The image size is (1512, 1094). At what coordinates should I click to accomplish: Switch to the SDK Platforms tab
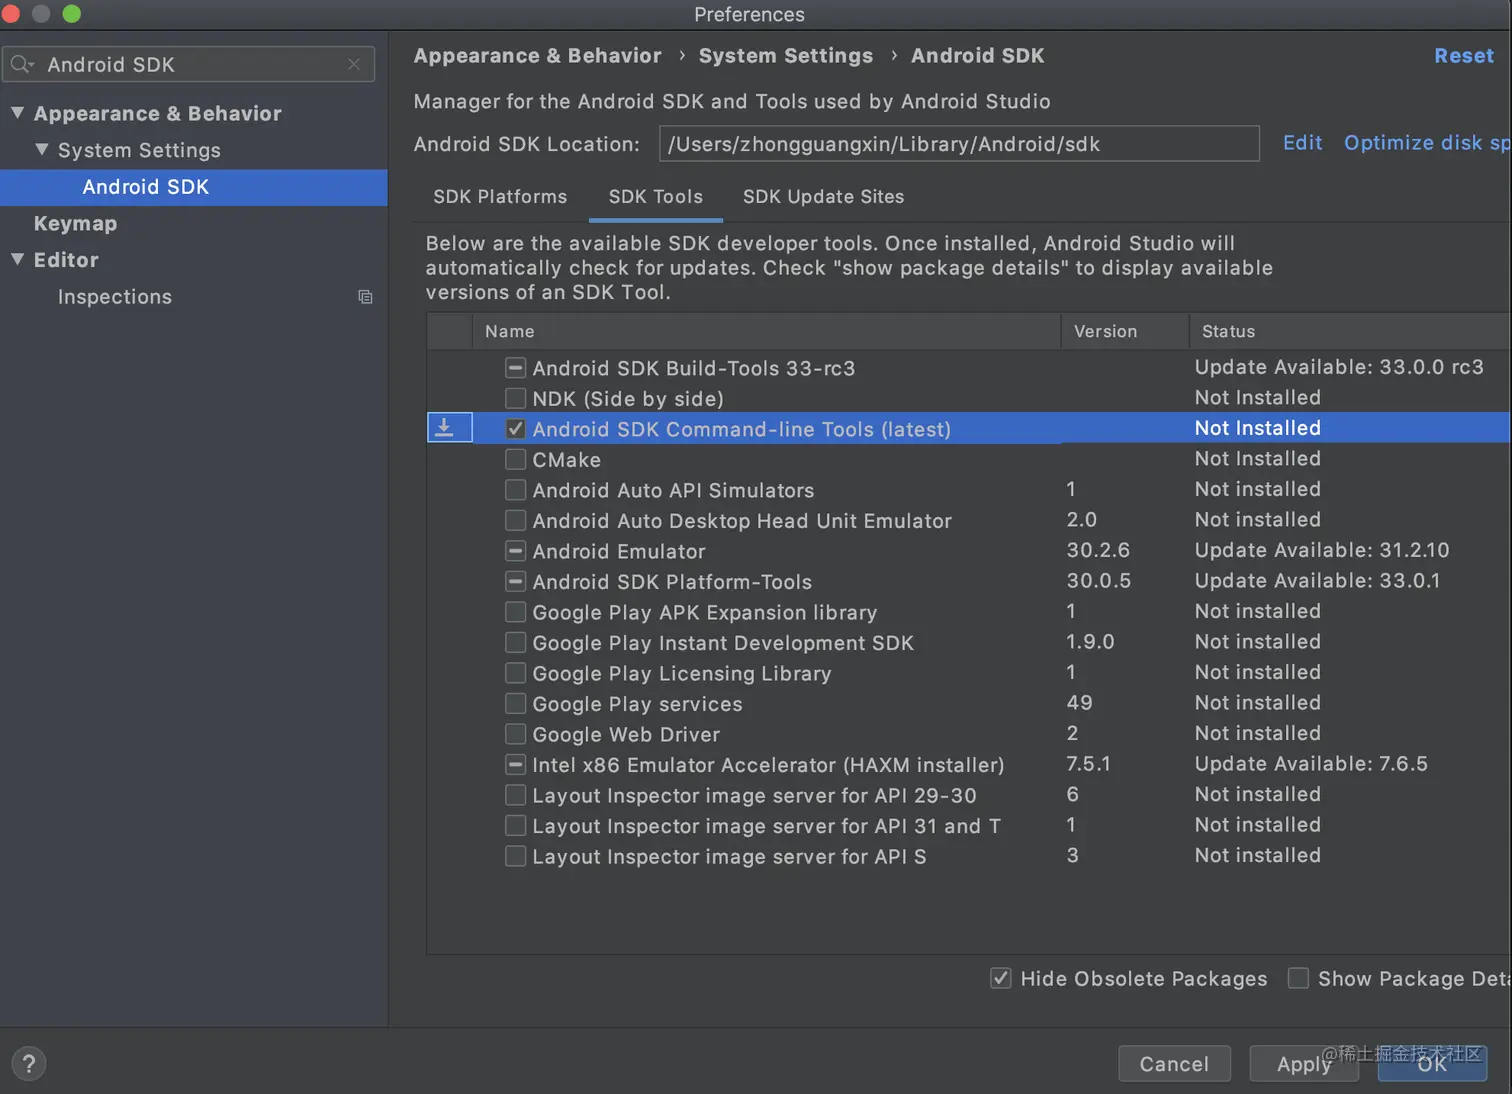pos(500,197)
